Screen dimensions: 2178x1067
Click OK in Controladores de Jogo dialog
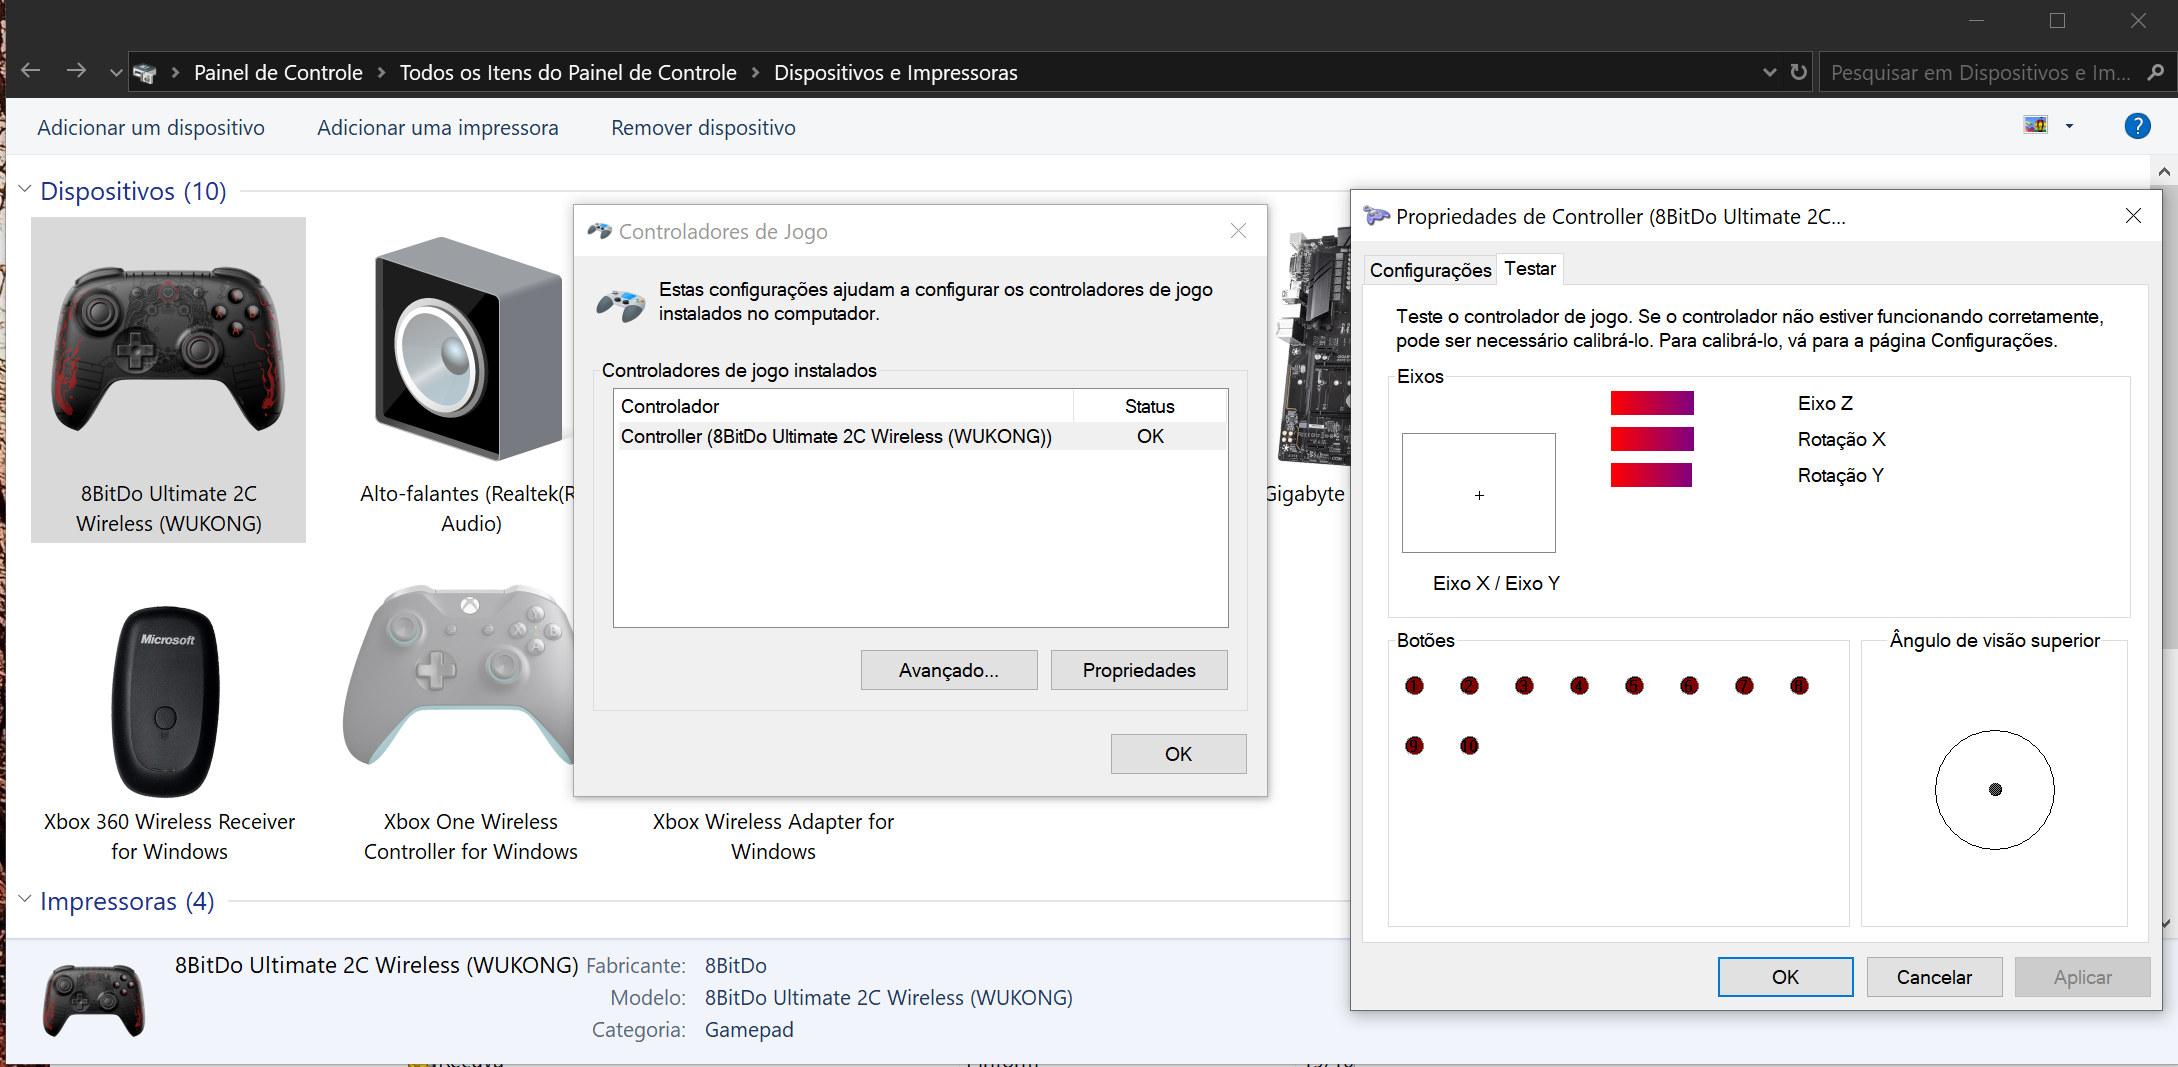1178,754
